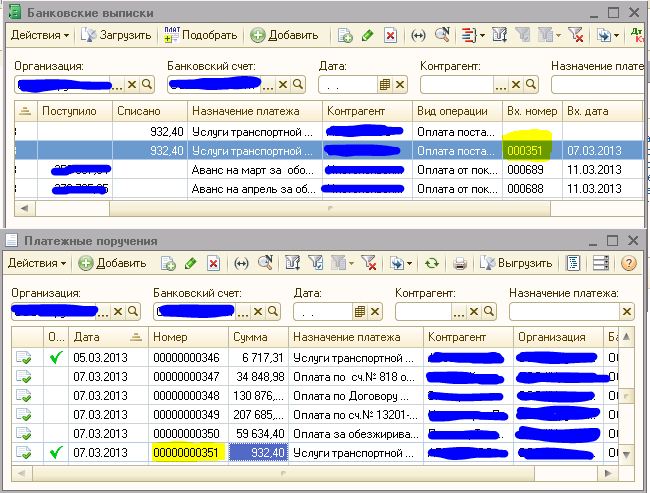
Task: Click magnifier search icon in Банковские выписки toolbar
Action: point(442,35)
